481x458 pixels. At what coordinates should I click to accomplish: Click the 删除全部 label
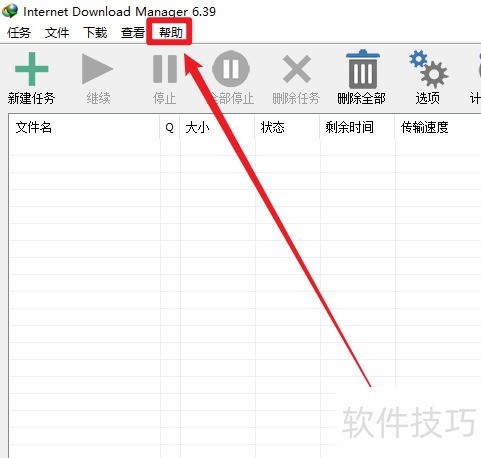click(x=361, y=98)
